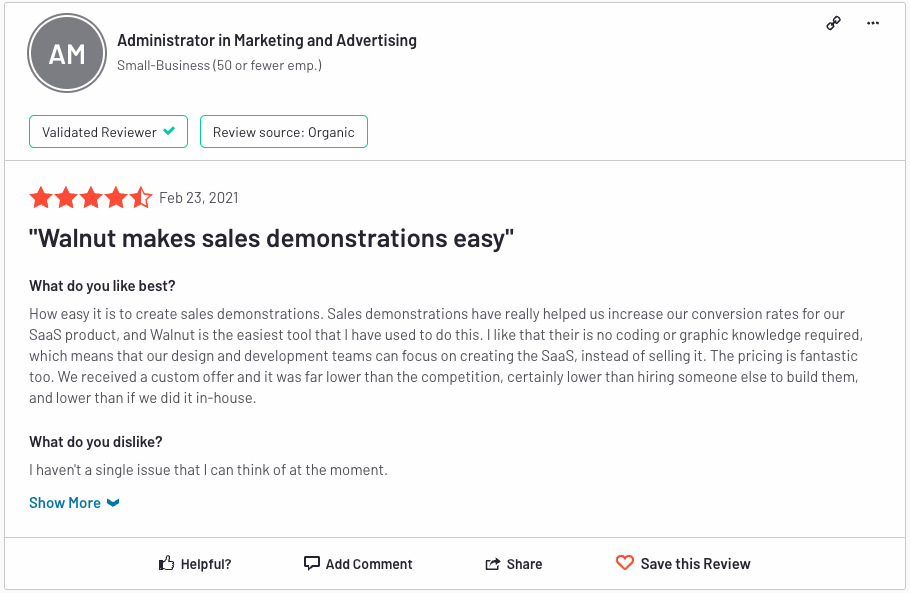Screen dimensions: 910x593
Task: Click the Share arrow icon
Action: click(492, 564)
